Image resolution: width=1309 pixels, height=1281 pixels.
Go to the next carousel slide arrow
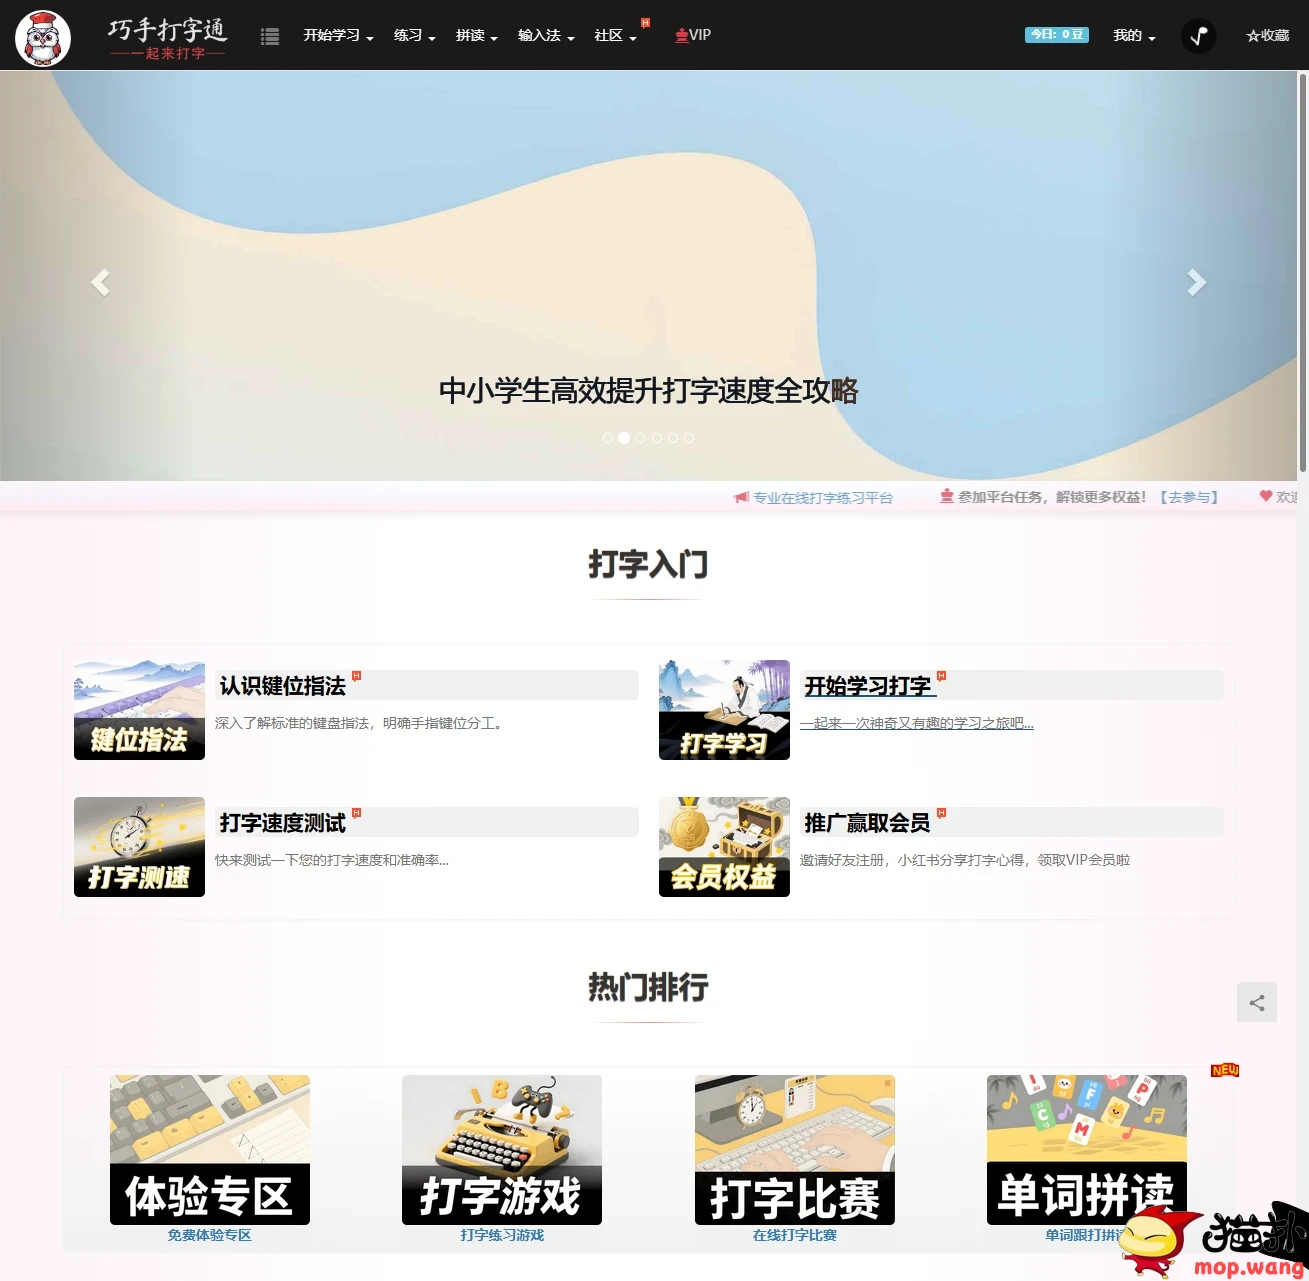click(x=1196, y=283)
